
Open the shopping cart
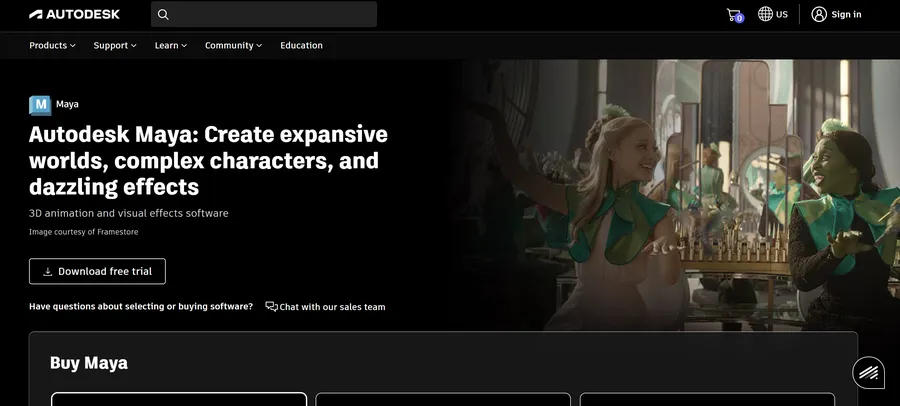click(734, 14)
